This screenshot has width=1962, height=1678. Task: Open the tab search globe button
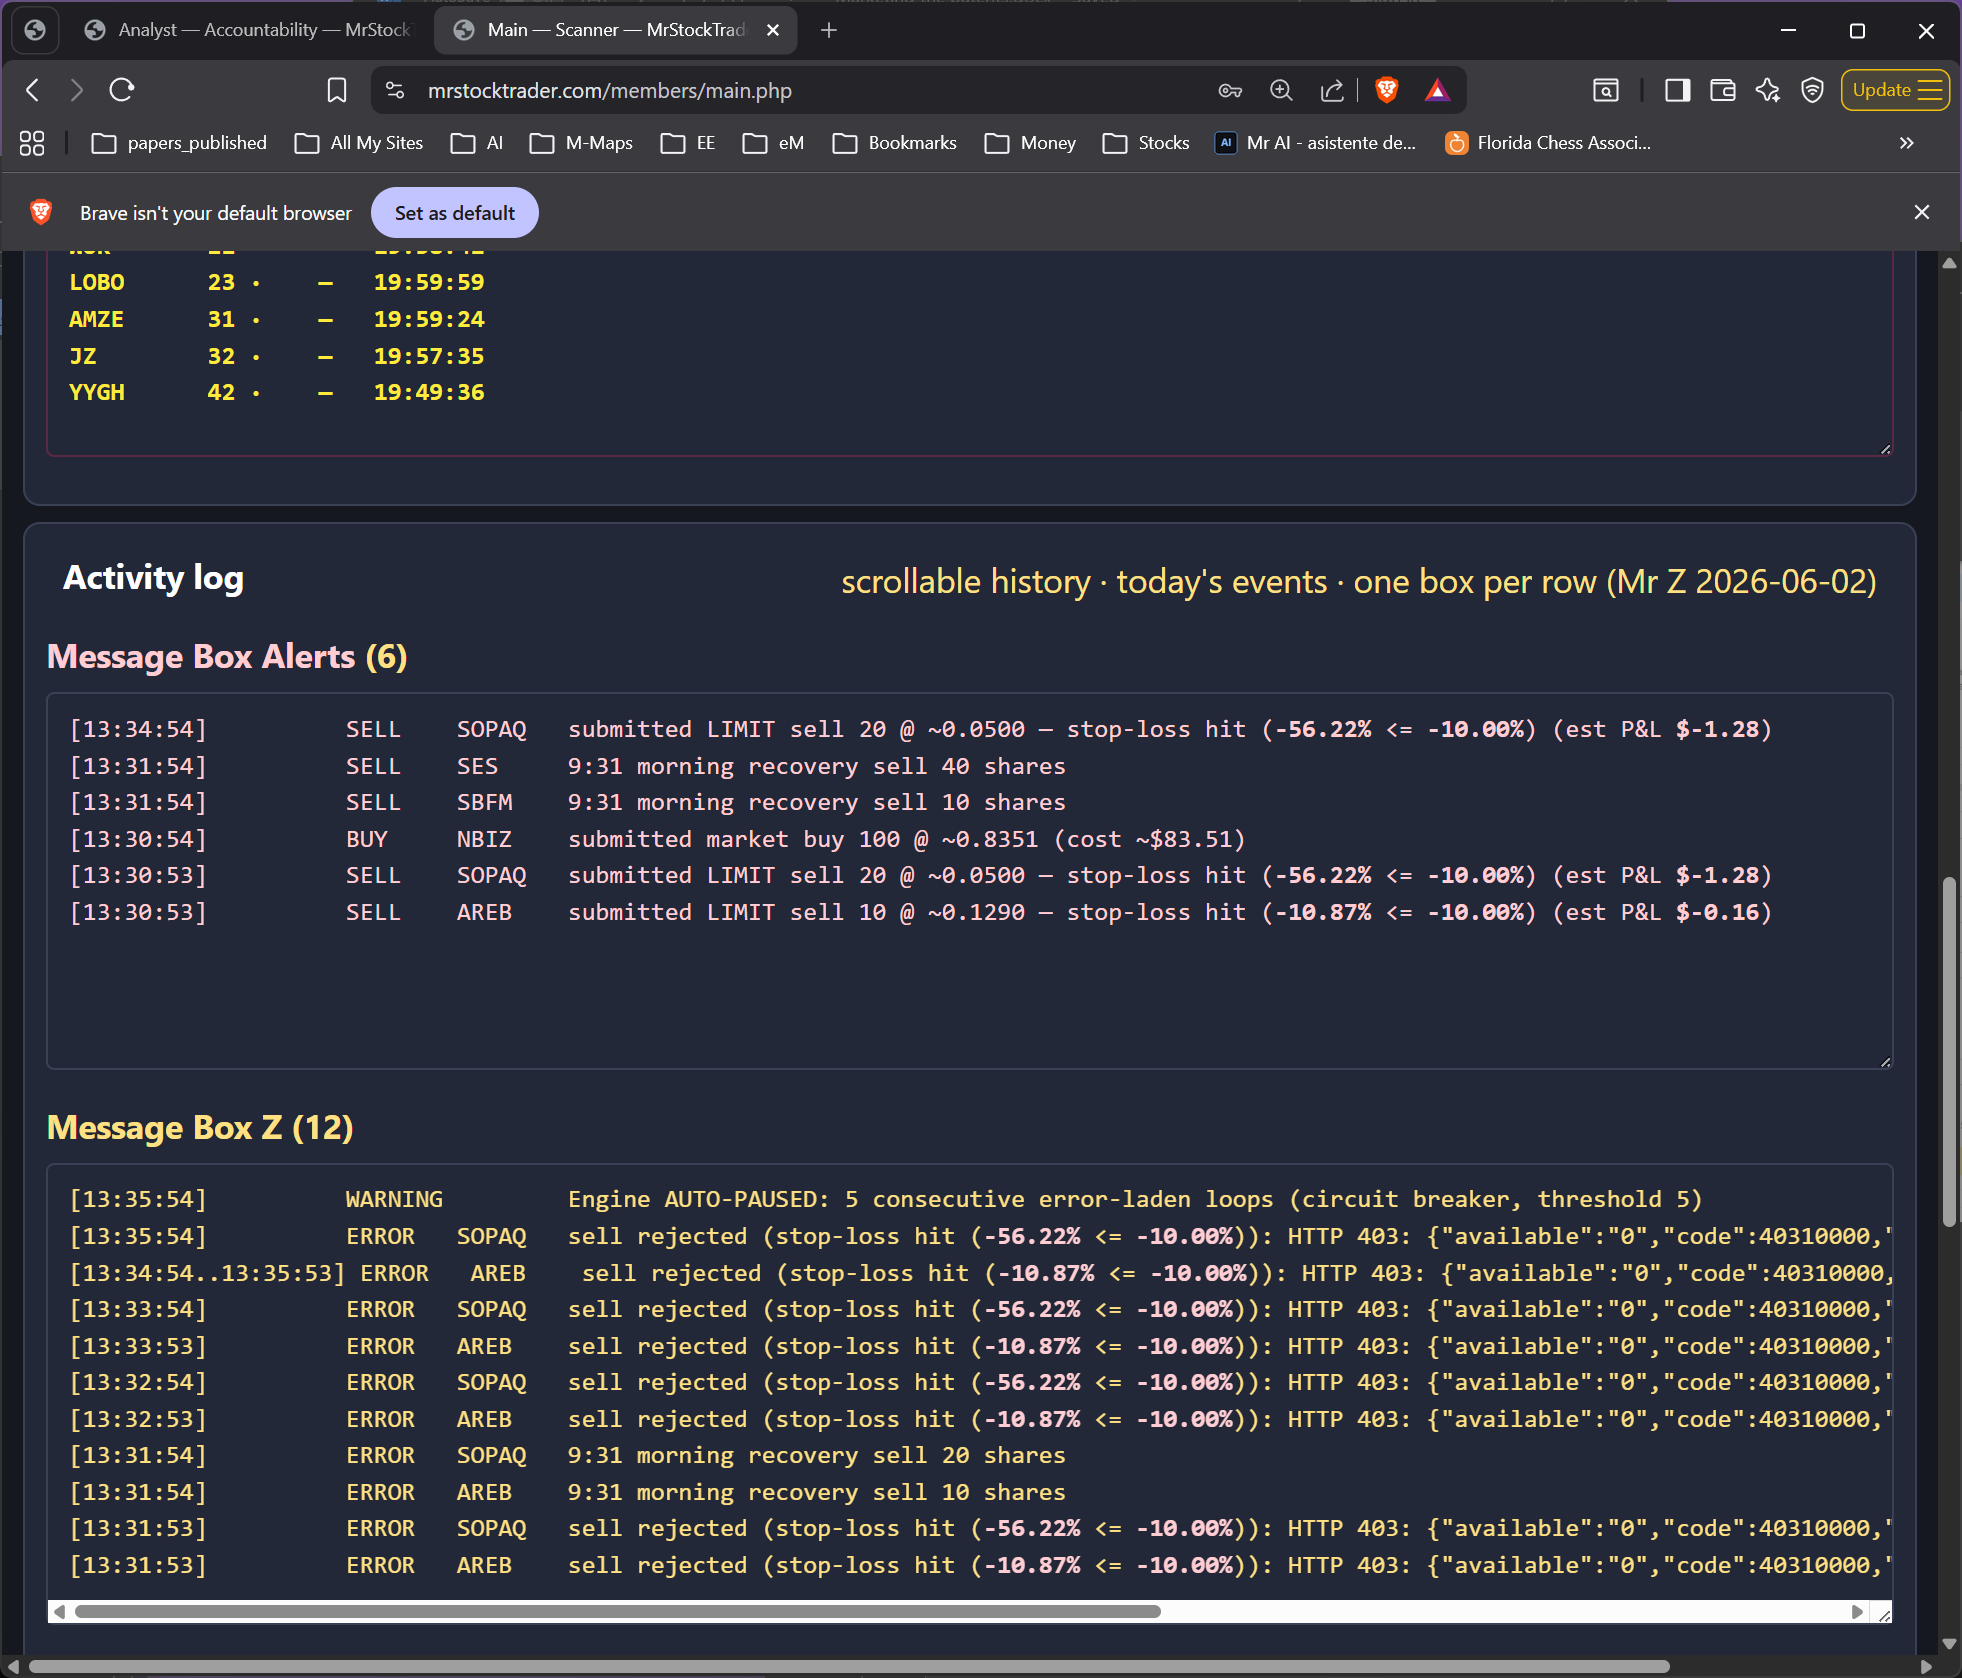(35, 30)
